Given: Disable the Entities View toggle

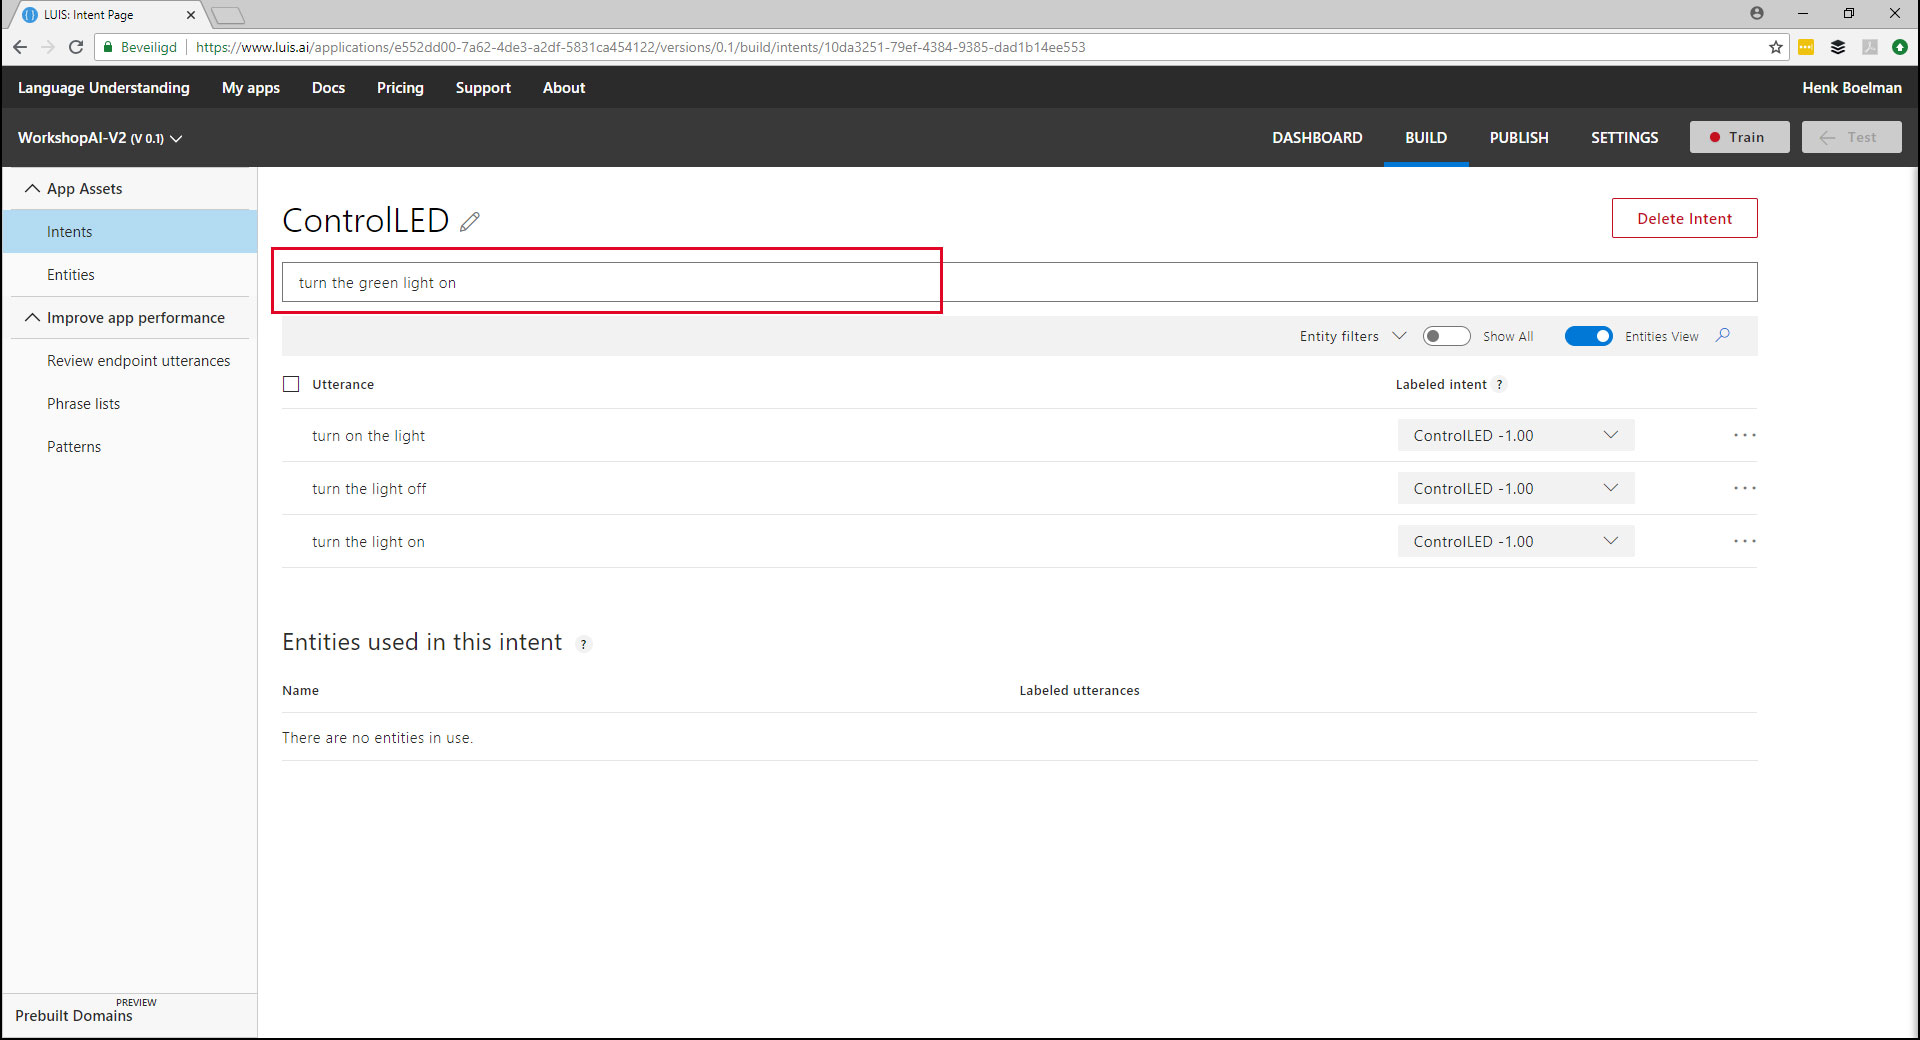Looking at the screenshot, I should click(x=1588, y=336).
